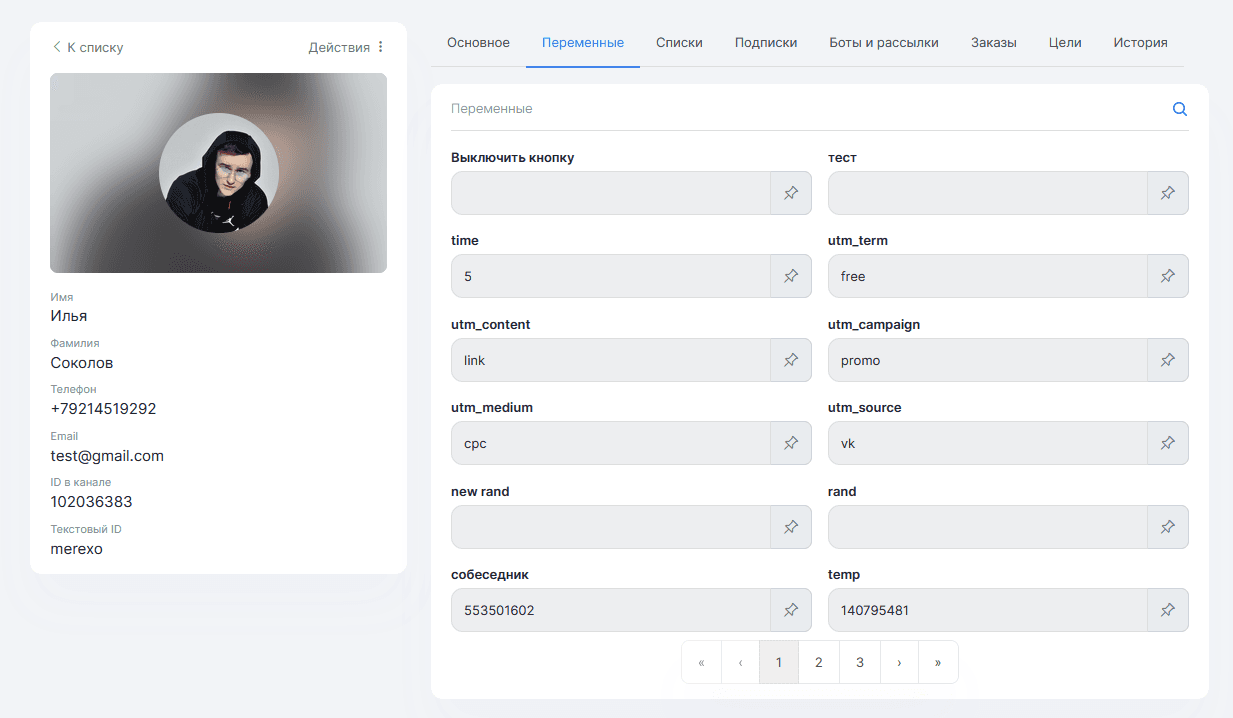Select page 2 in pagination

(x=819, y=662)
